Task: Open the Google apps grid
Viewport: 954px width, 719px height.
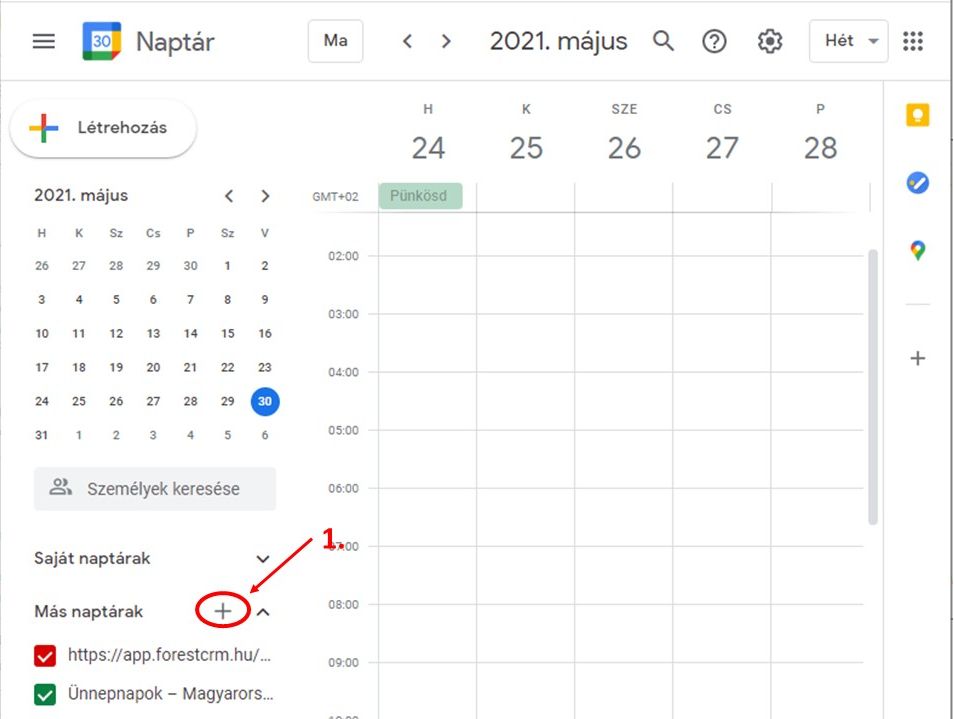Action: [912, 41]
